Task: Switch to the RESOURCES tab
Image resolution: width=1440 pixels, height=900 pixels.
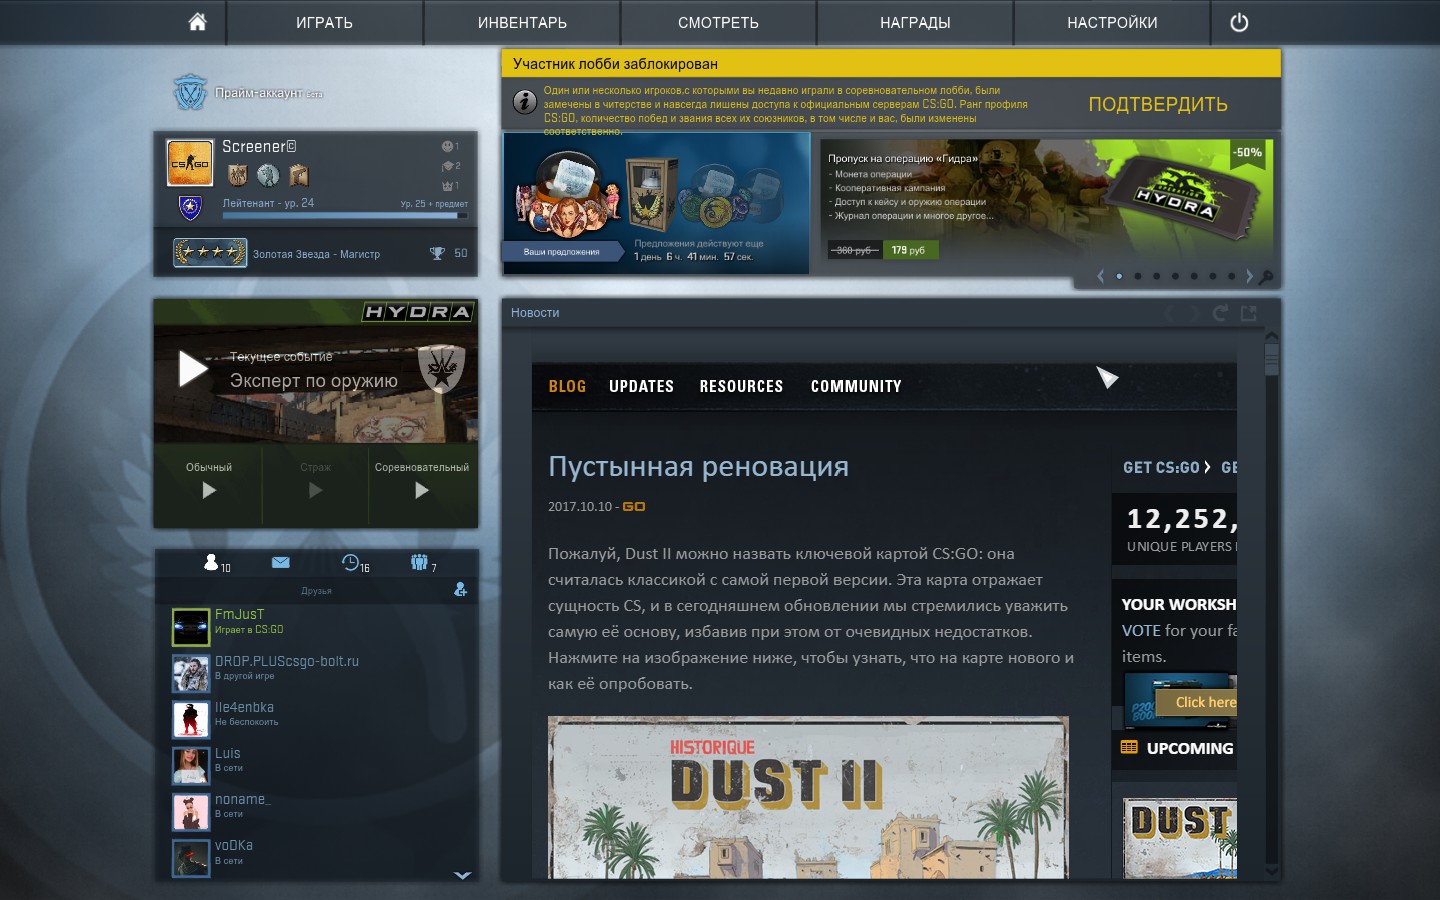Action: [741, 386]
